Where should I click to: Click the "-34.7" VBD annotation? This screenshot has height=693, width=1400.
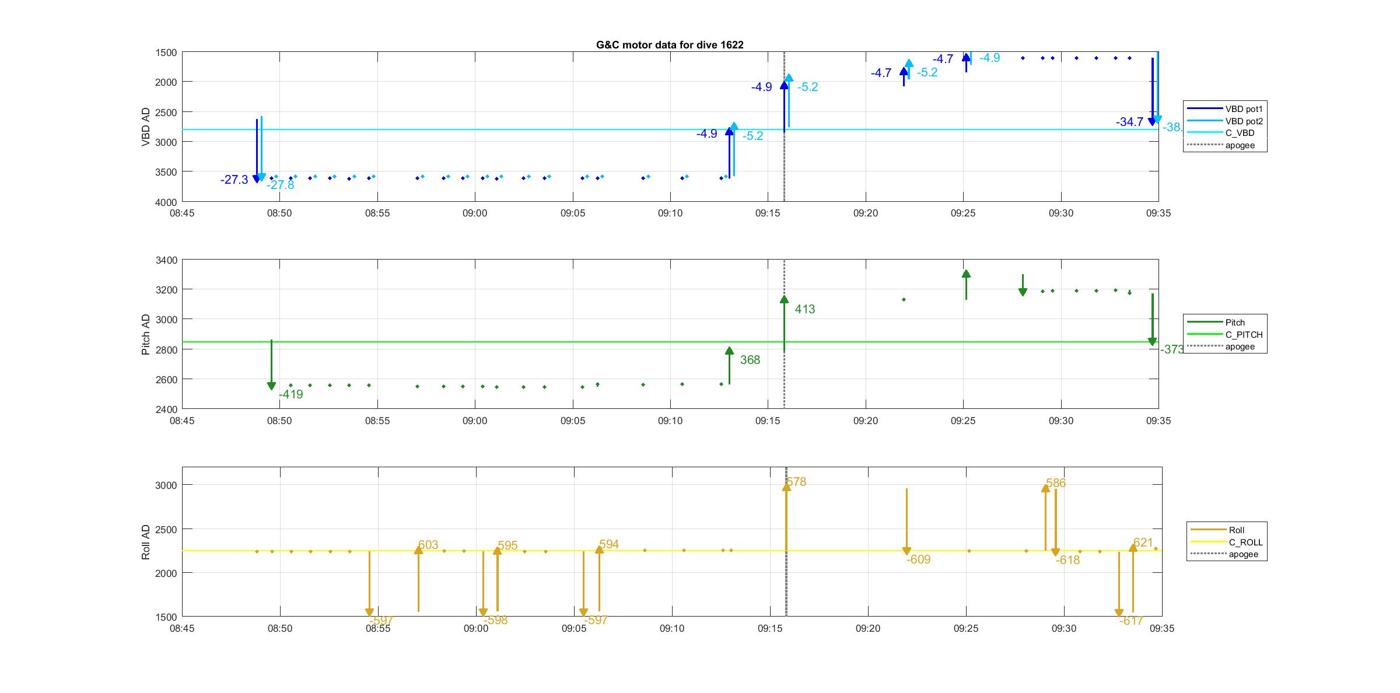point(1130,122)
